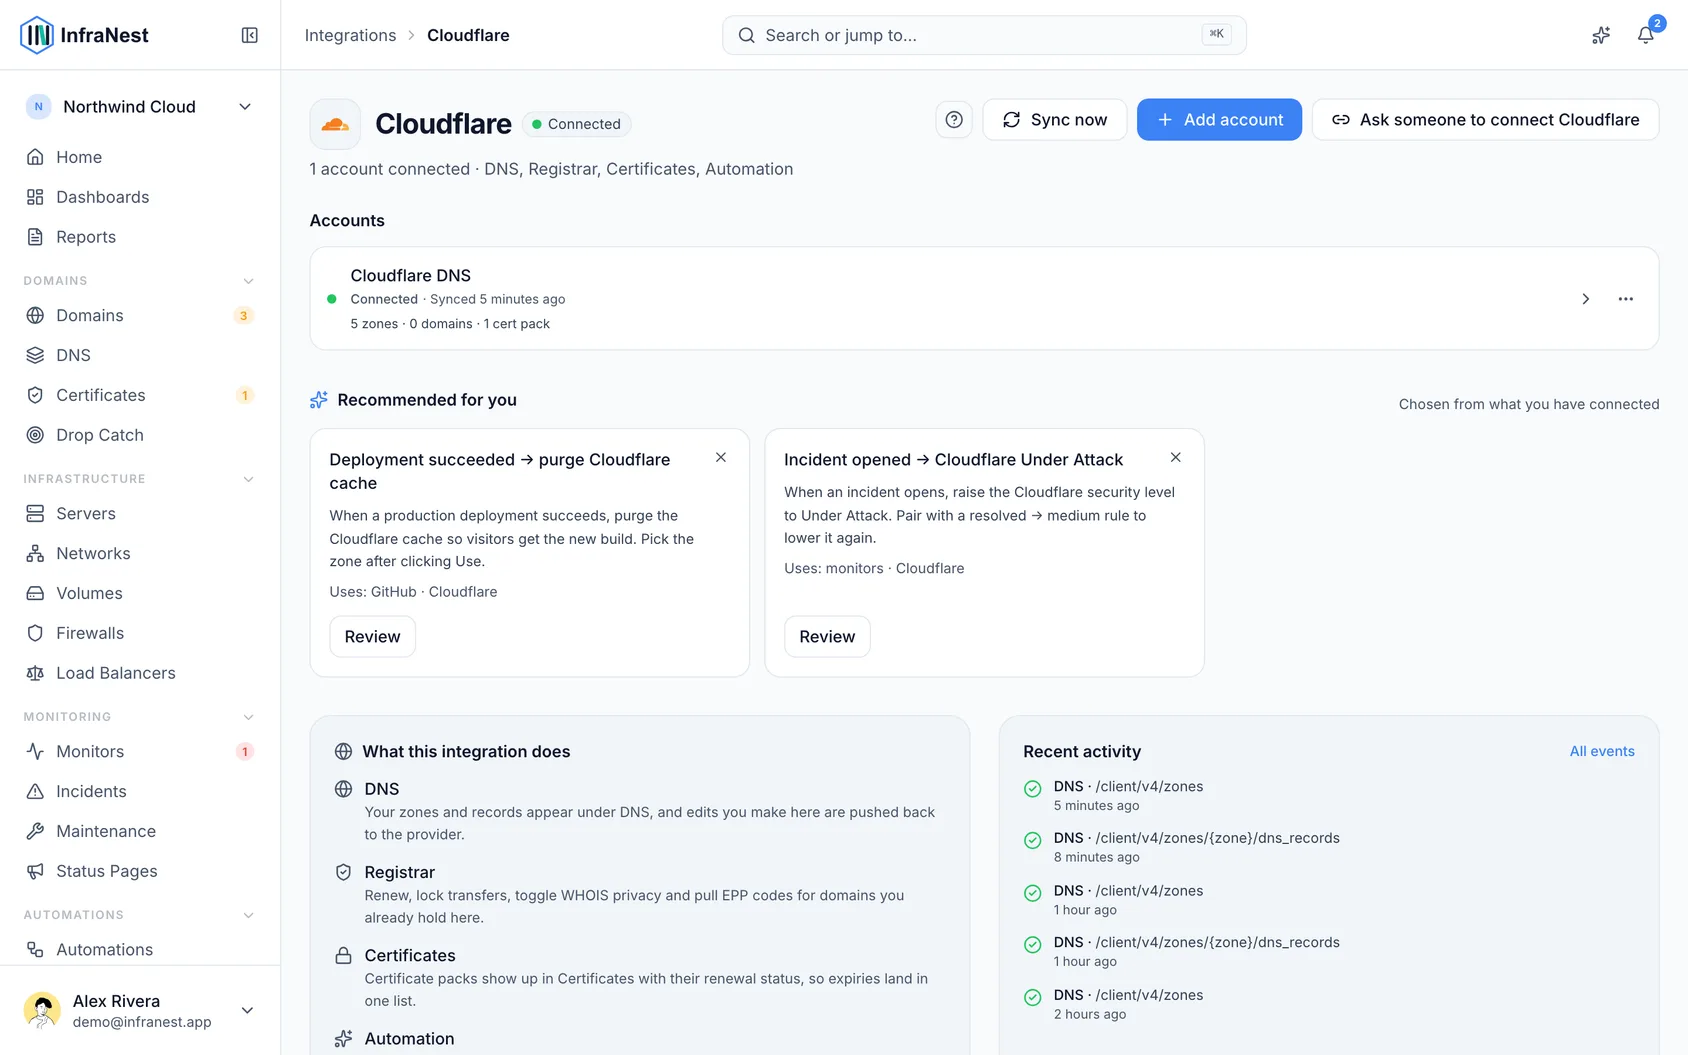
Task: Collapse the Monitoring sidebar section
Action: click(x=248, y=717)
